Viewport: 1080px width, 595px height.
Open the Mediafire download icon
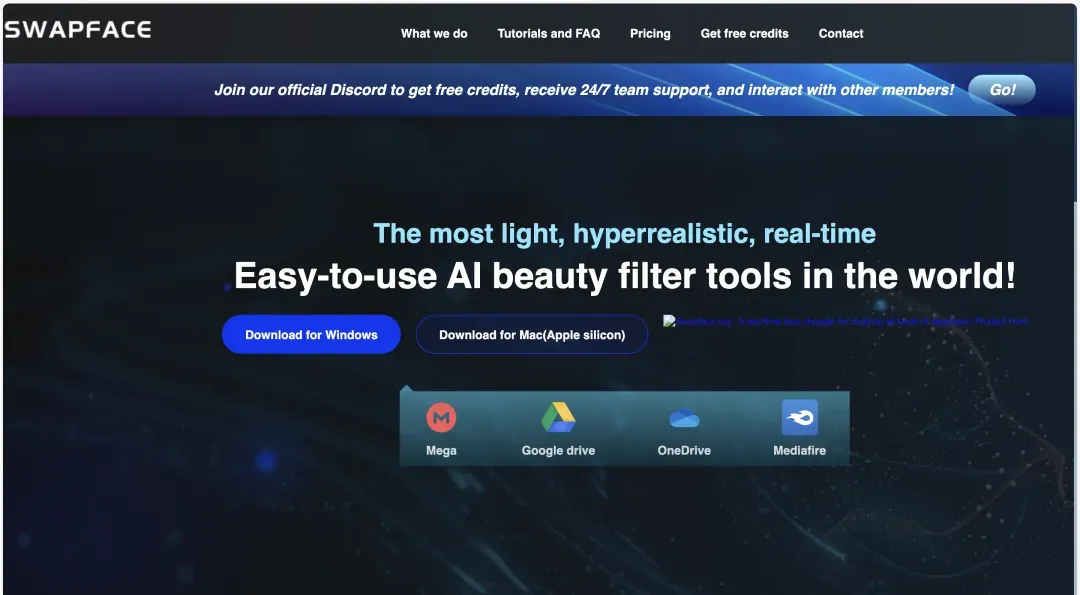click(799, 417)
